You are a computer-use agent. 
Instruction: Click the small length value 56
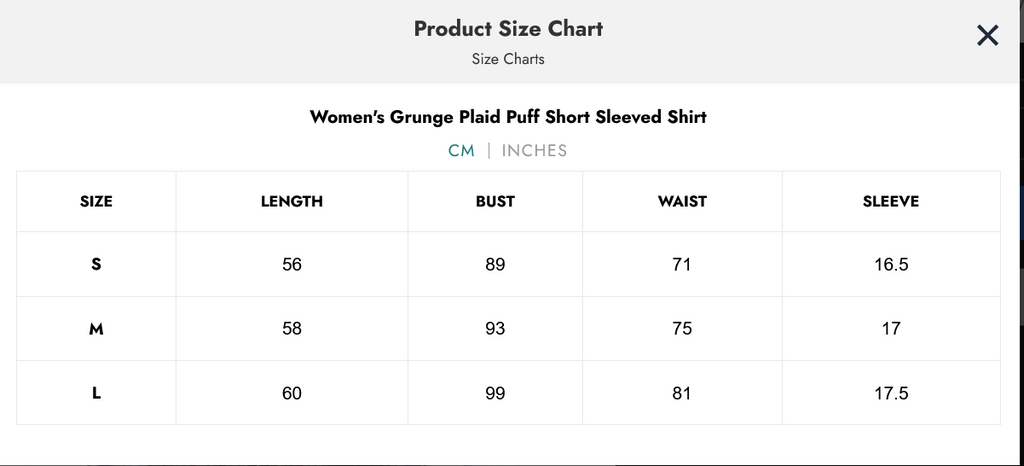click(292, 265)
